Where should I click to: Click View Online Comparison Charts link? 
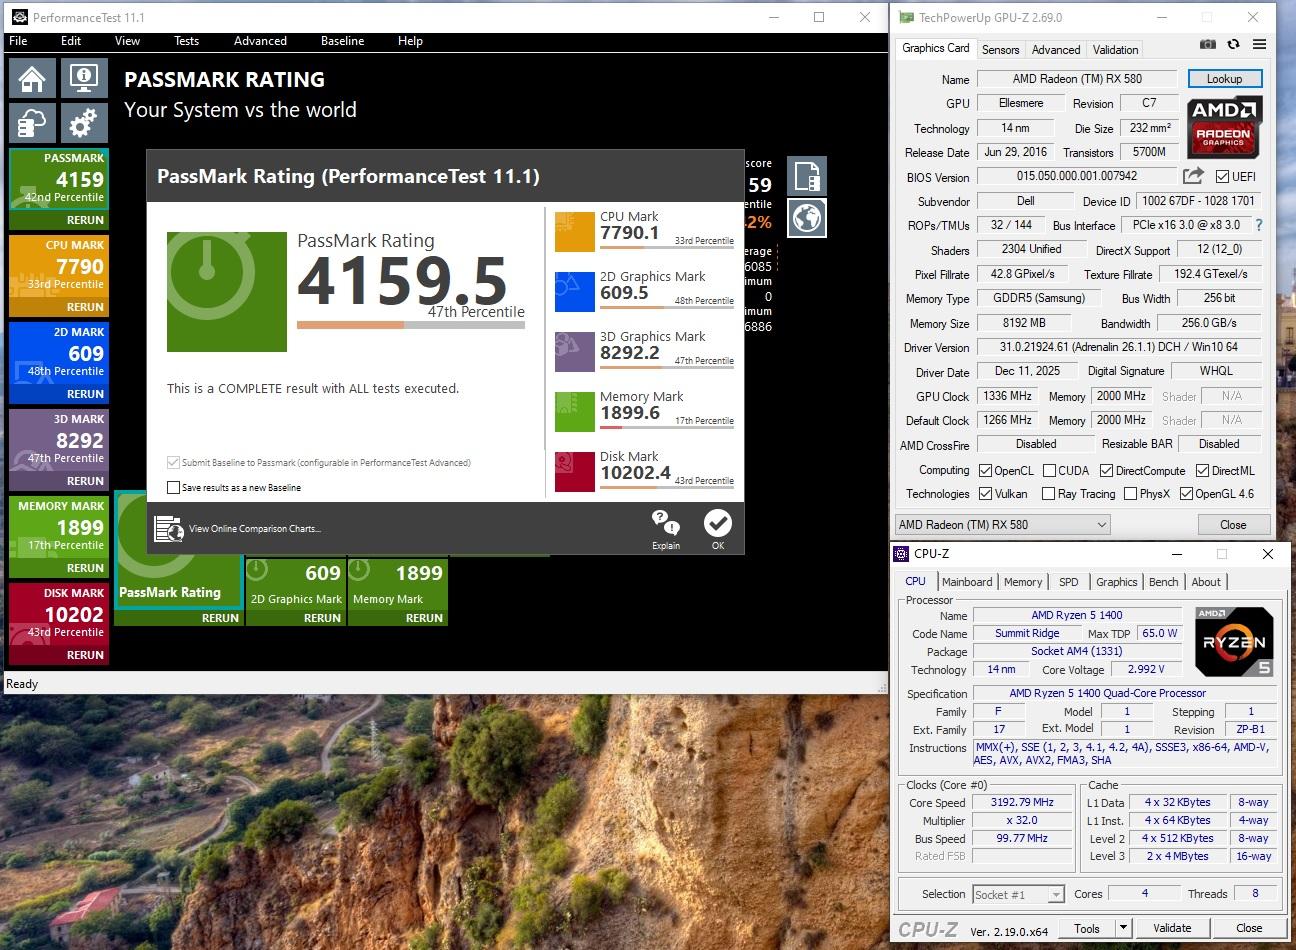pos(254,529)
